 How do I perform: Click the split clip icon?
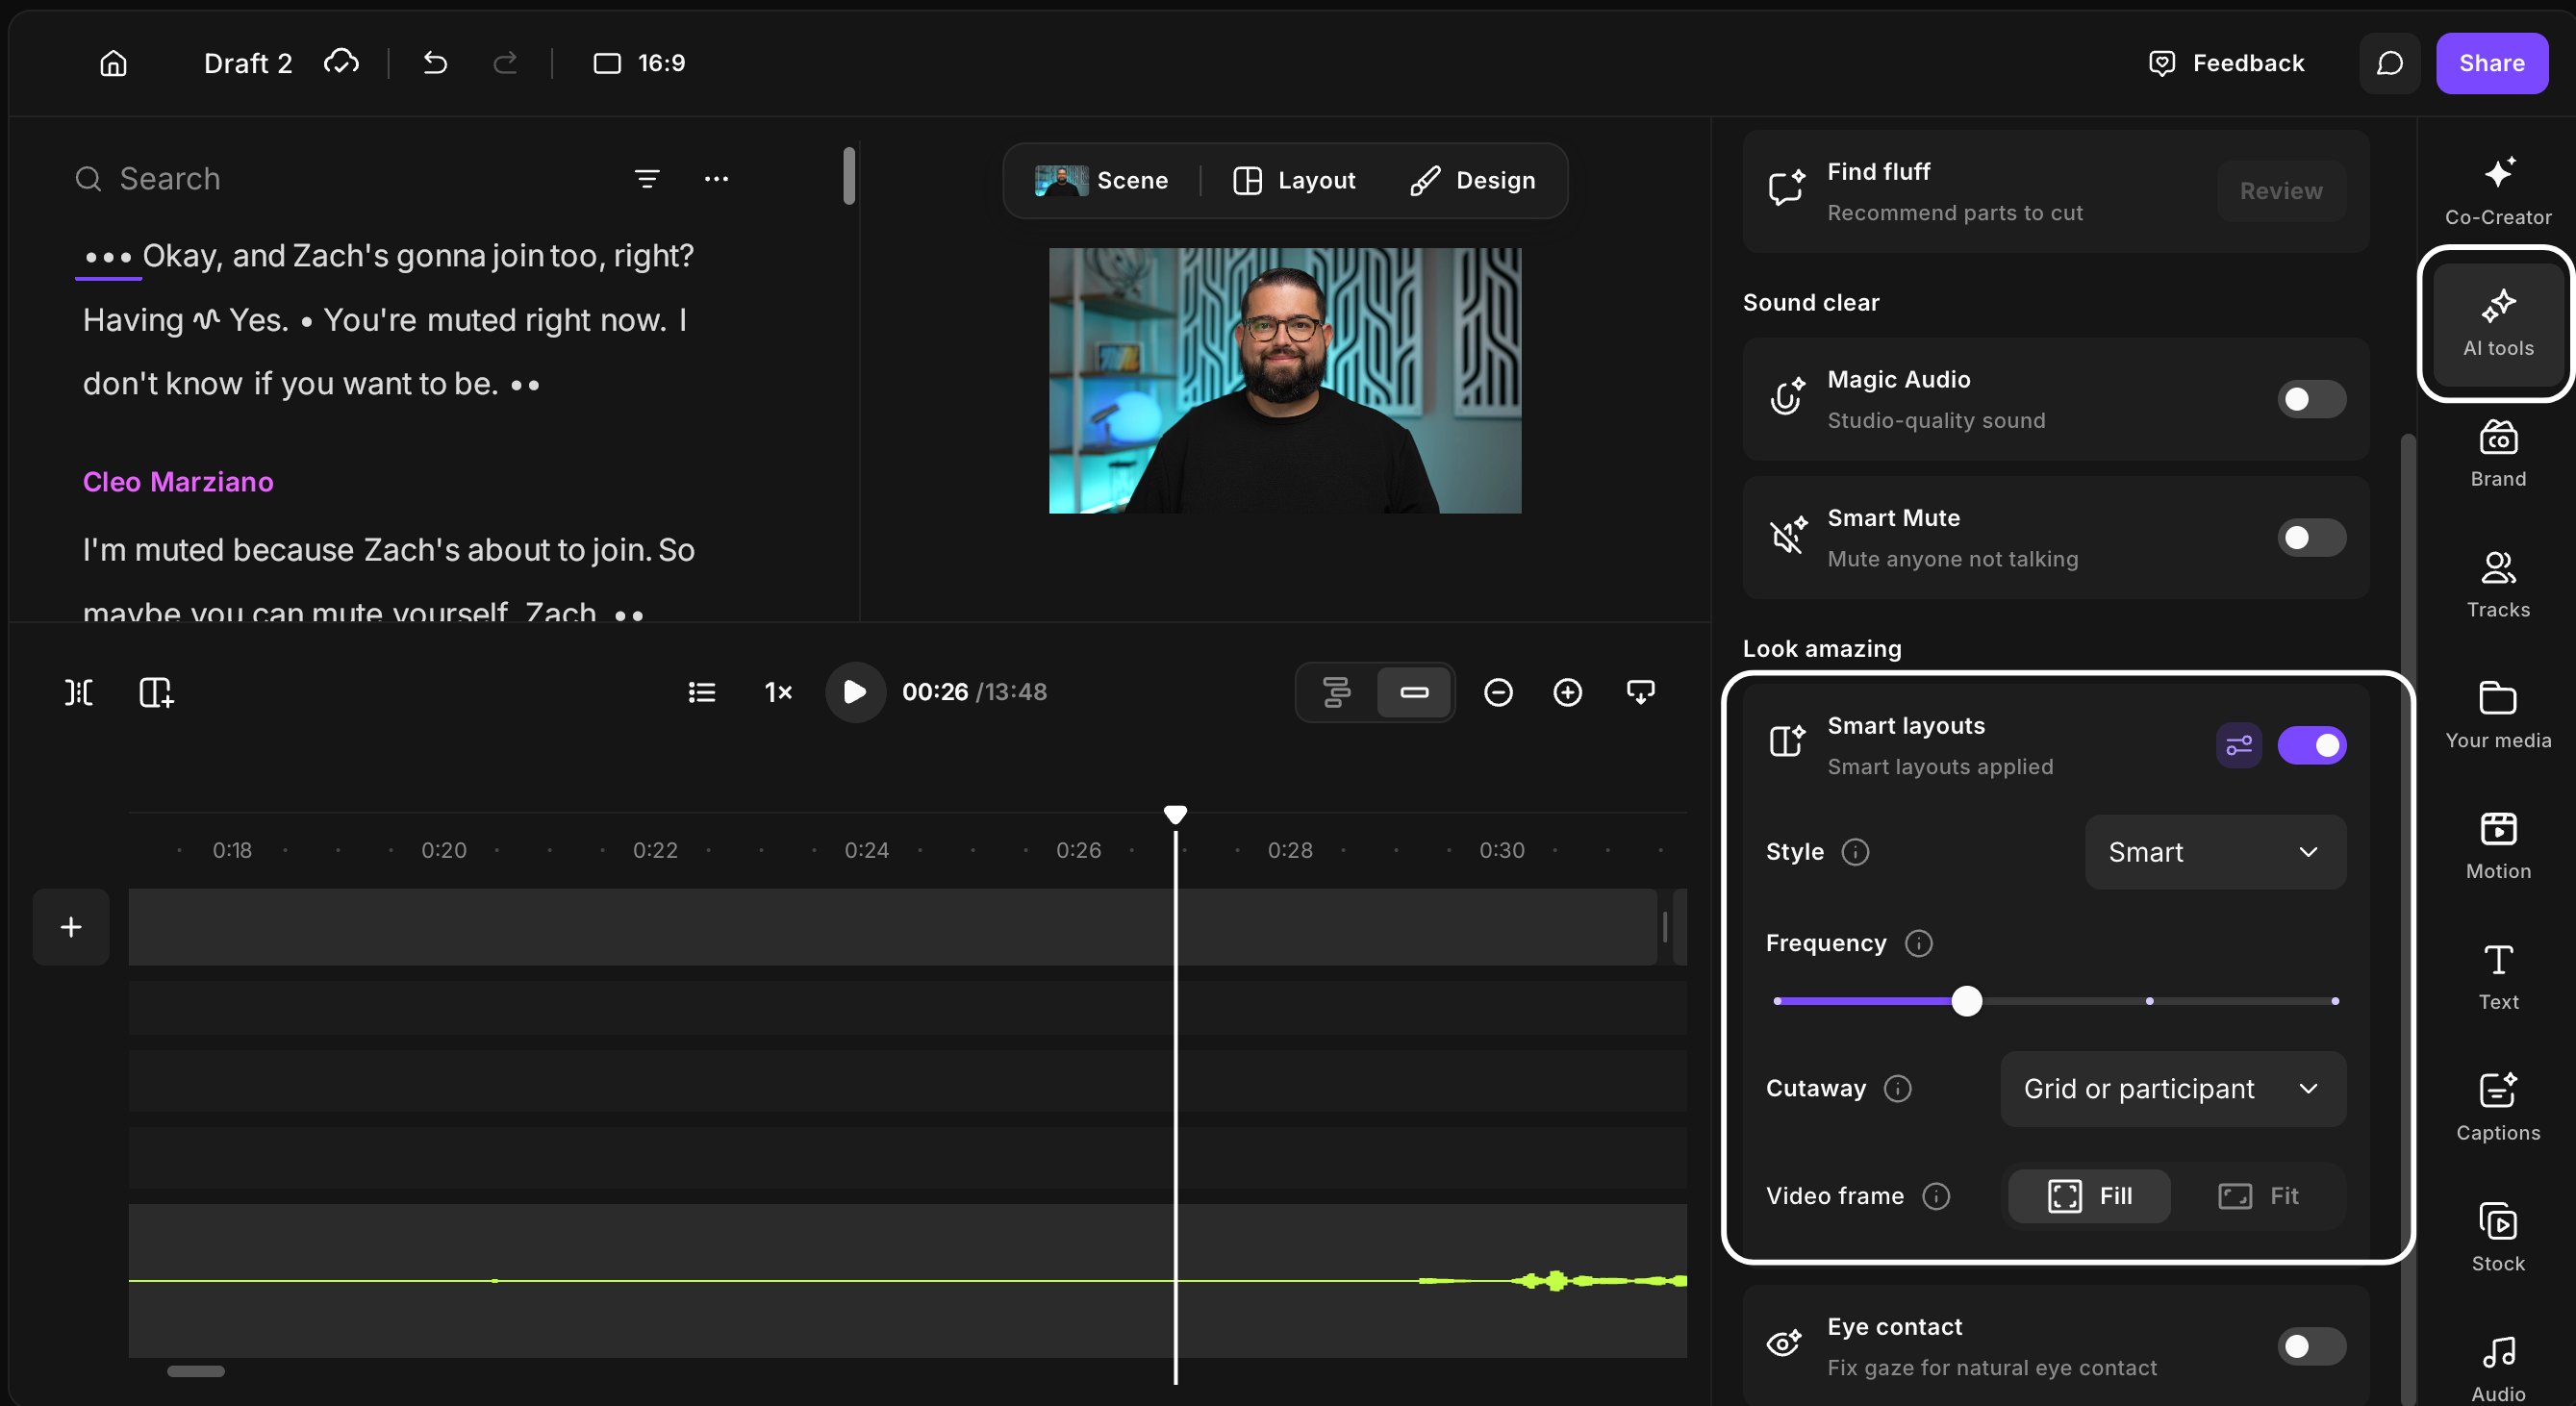79,692
